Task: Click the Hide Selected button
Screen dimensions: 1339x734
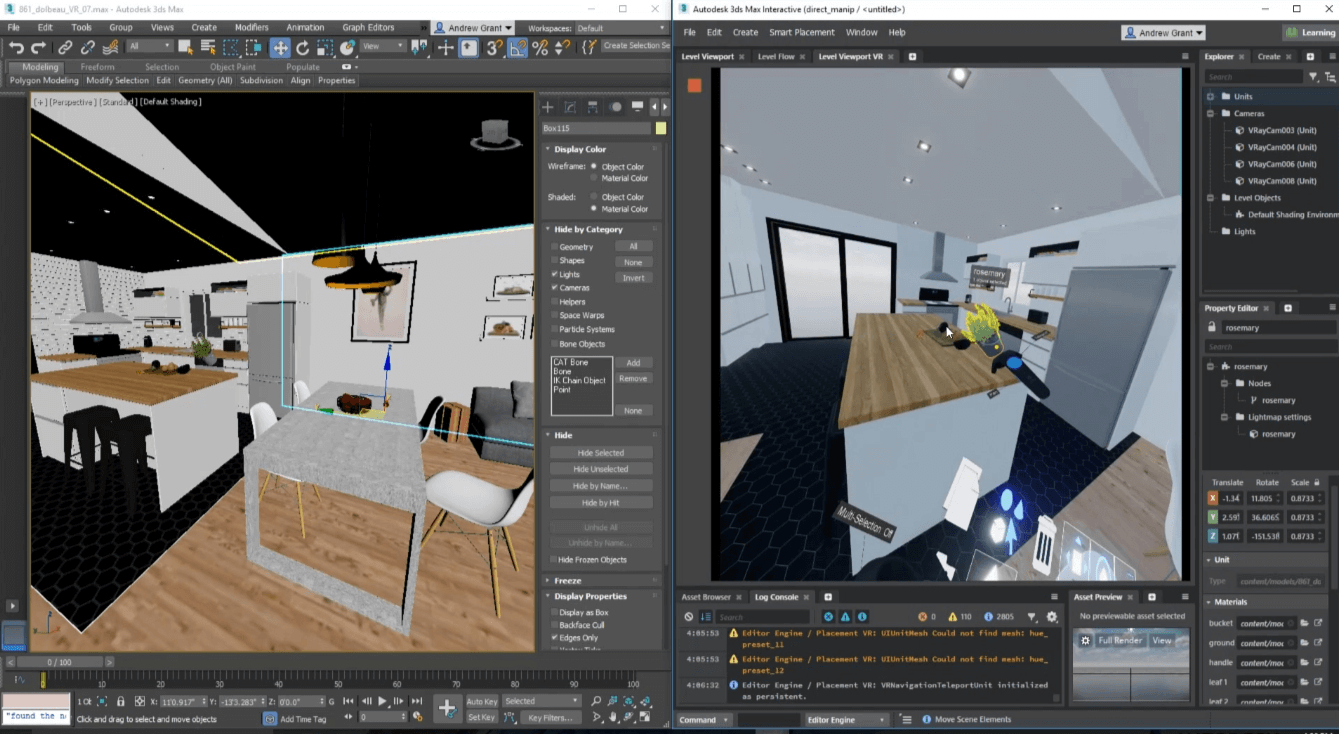Action: coord(600,453)
